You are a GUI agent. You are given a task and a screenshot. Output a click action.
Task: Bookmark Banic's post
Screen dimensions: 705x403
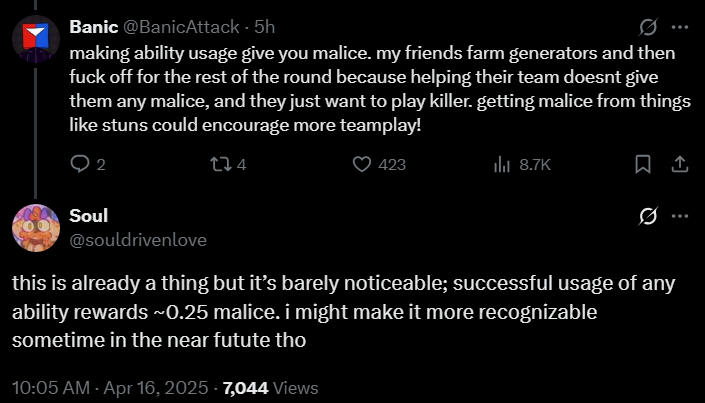coord(643,163)
